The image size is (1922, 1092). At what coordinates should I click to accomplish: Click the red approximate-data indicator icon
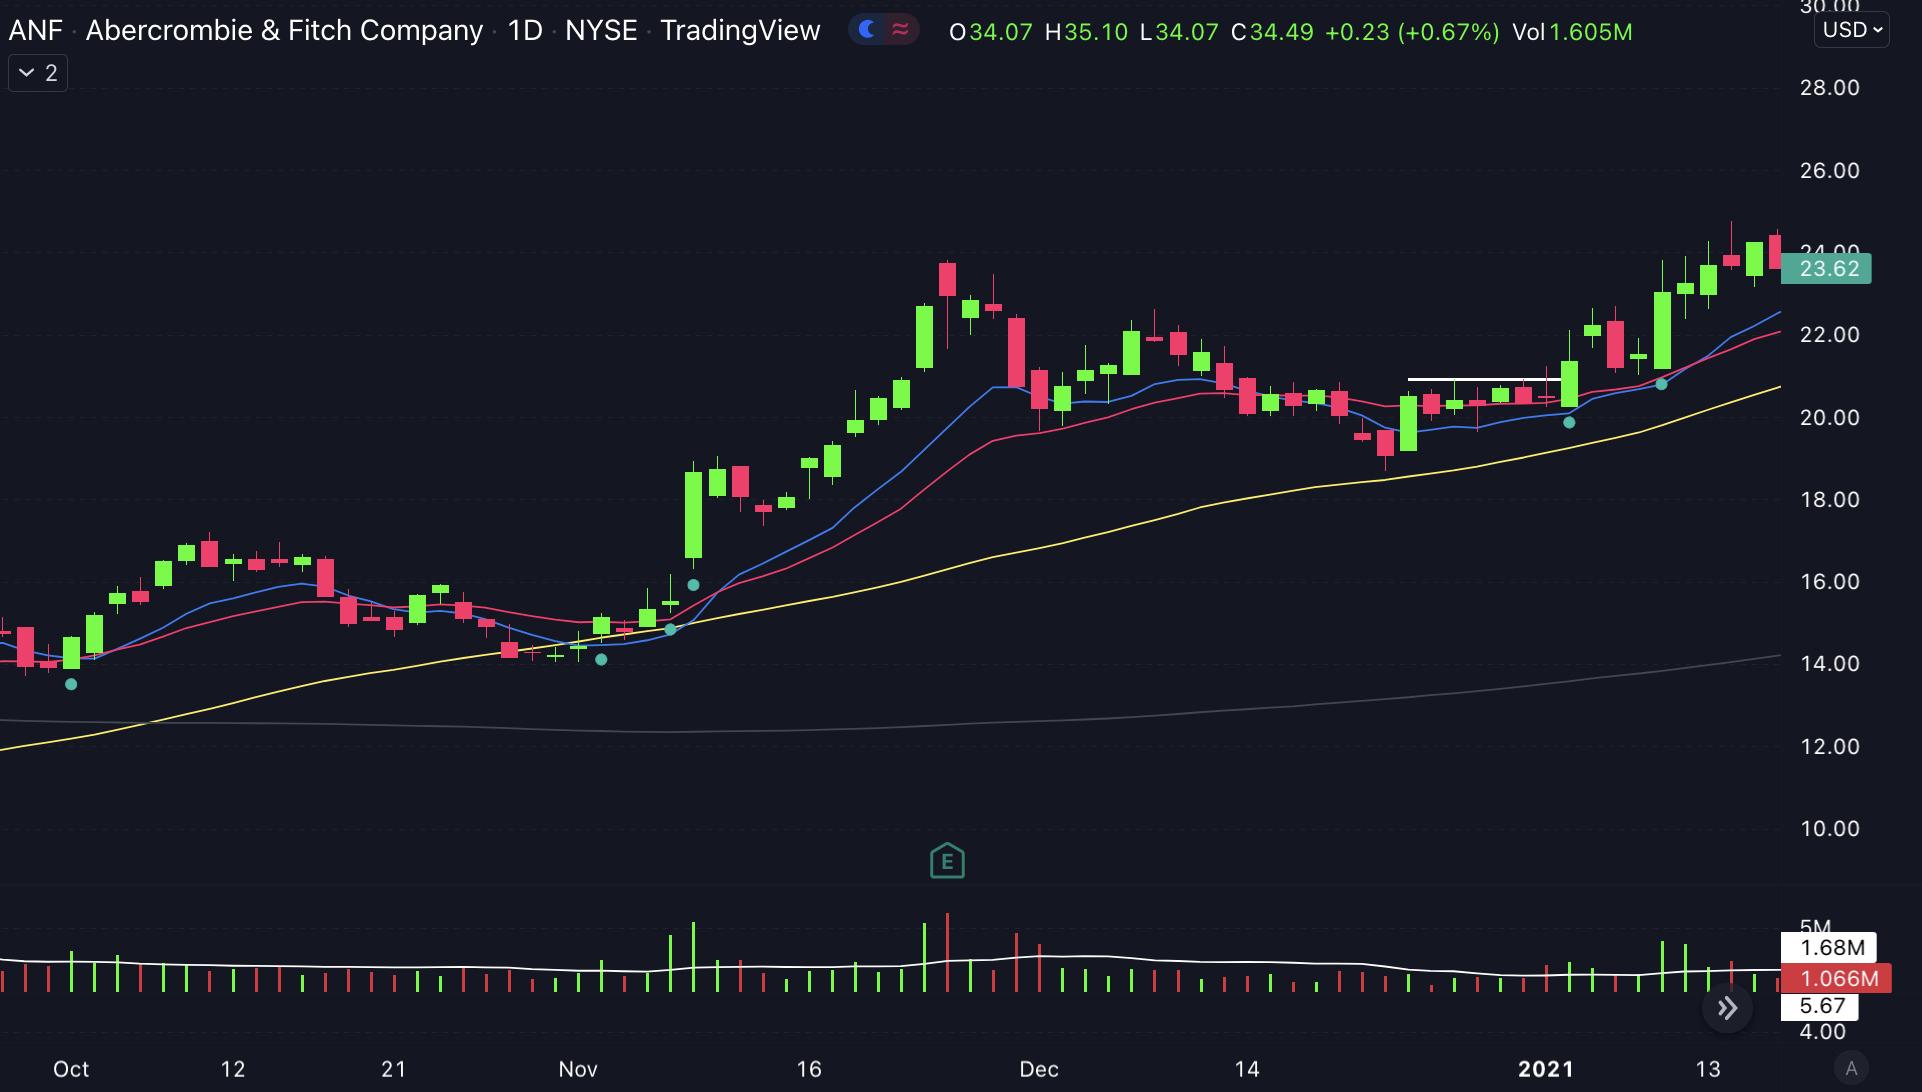tap(901, 30)
